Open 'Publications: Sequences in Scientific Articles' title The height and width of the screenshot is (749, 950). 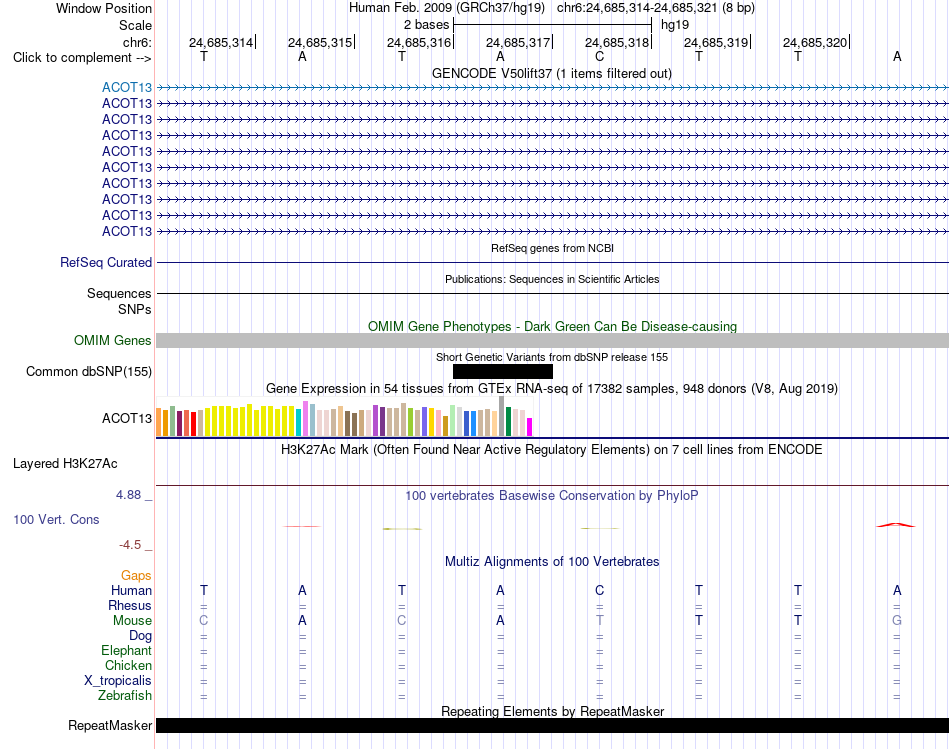(x=552, y=279)
